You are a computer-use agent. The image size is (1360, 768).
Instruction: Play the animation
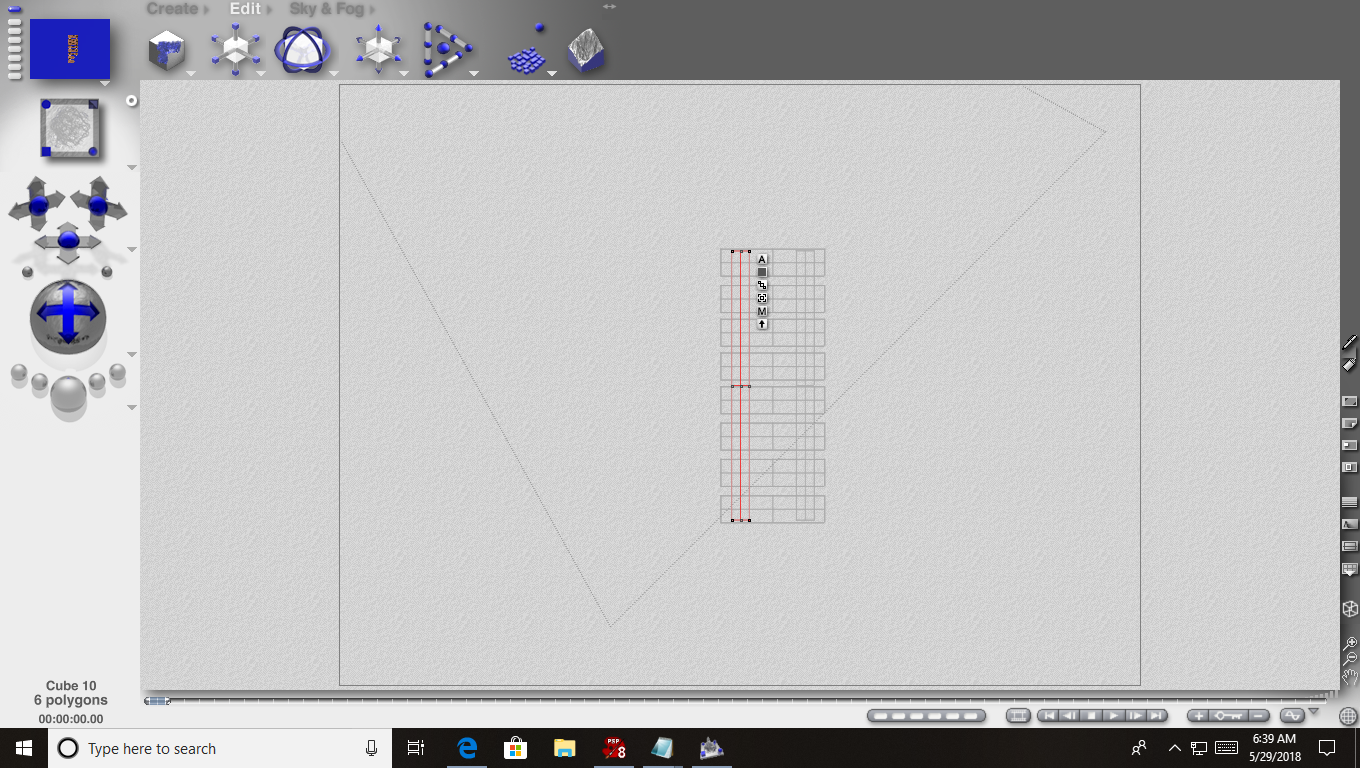point(1114,716)
